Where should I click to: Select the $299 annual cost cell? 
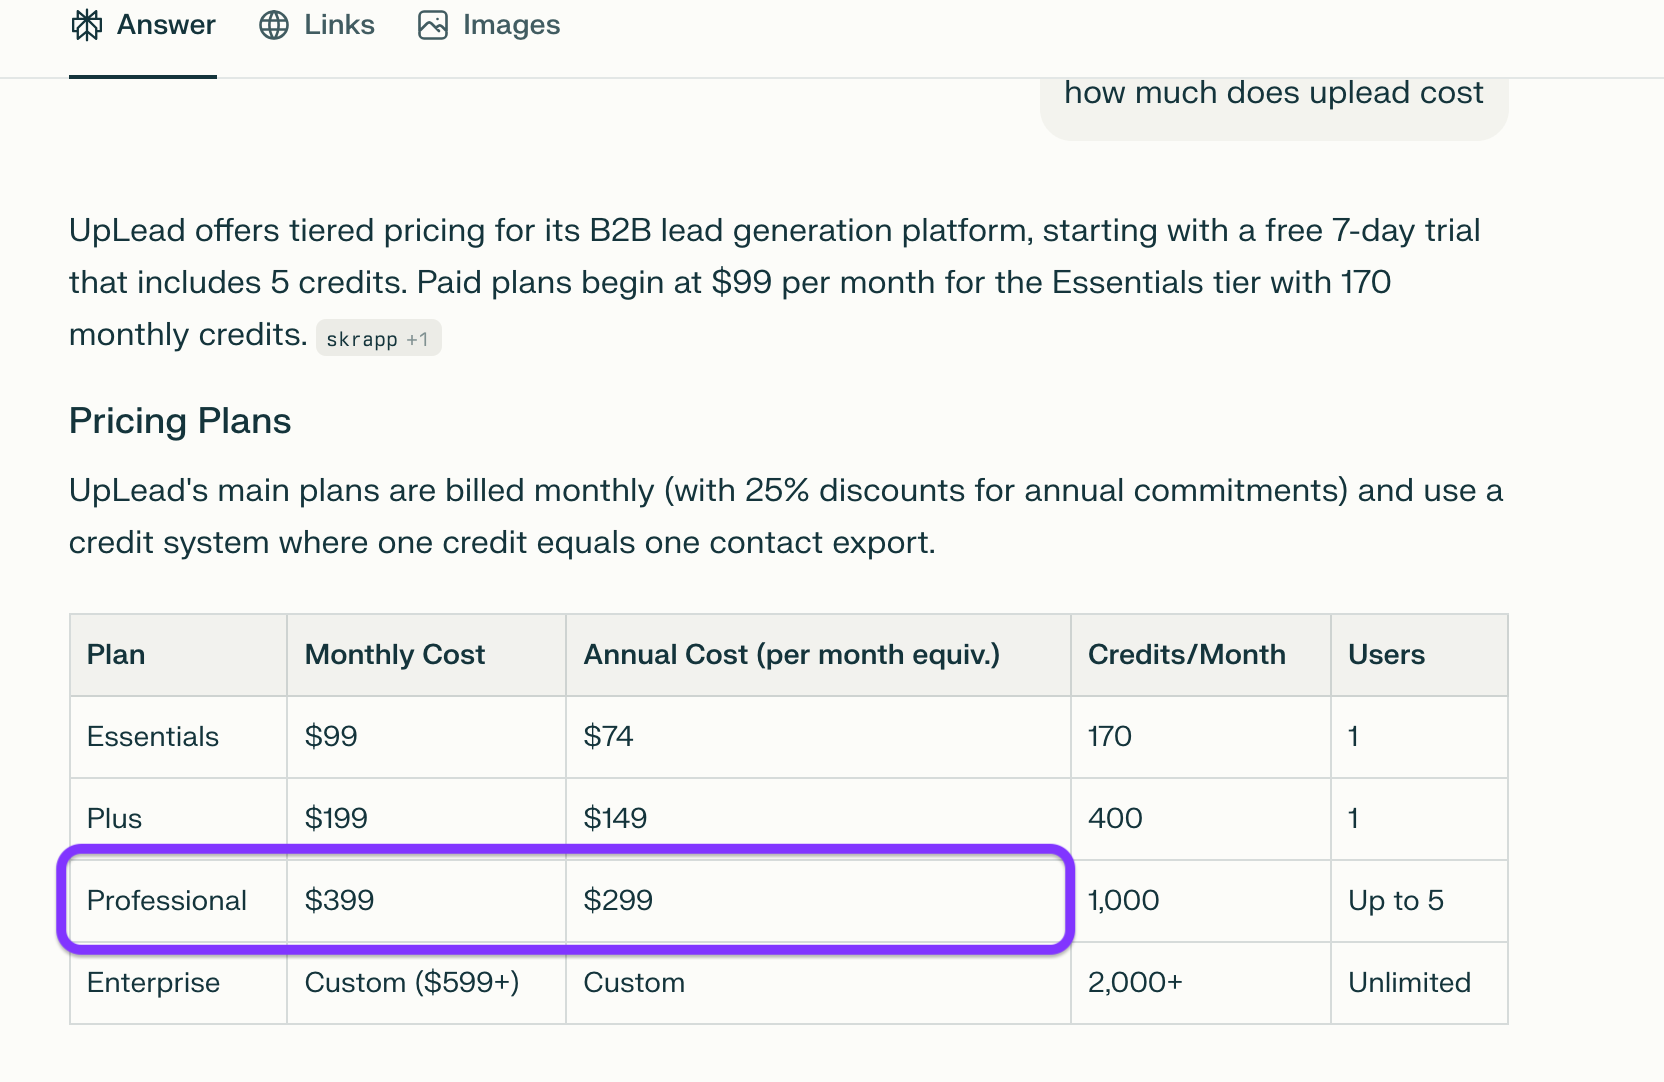point(618,901)
